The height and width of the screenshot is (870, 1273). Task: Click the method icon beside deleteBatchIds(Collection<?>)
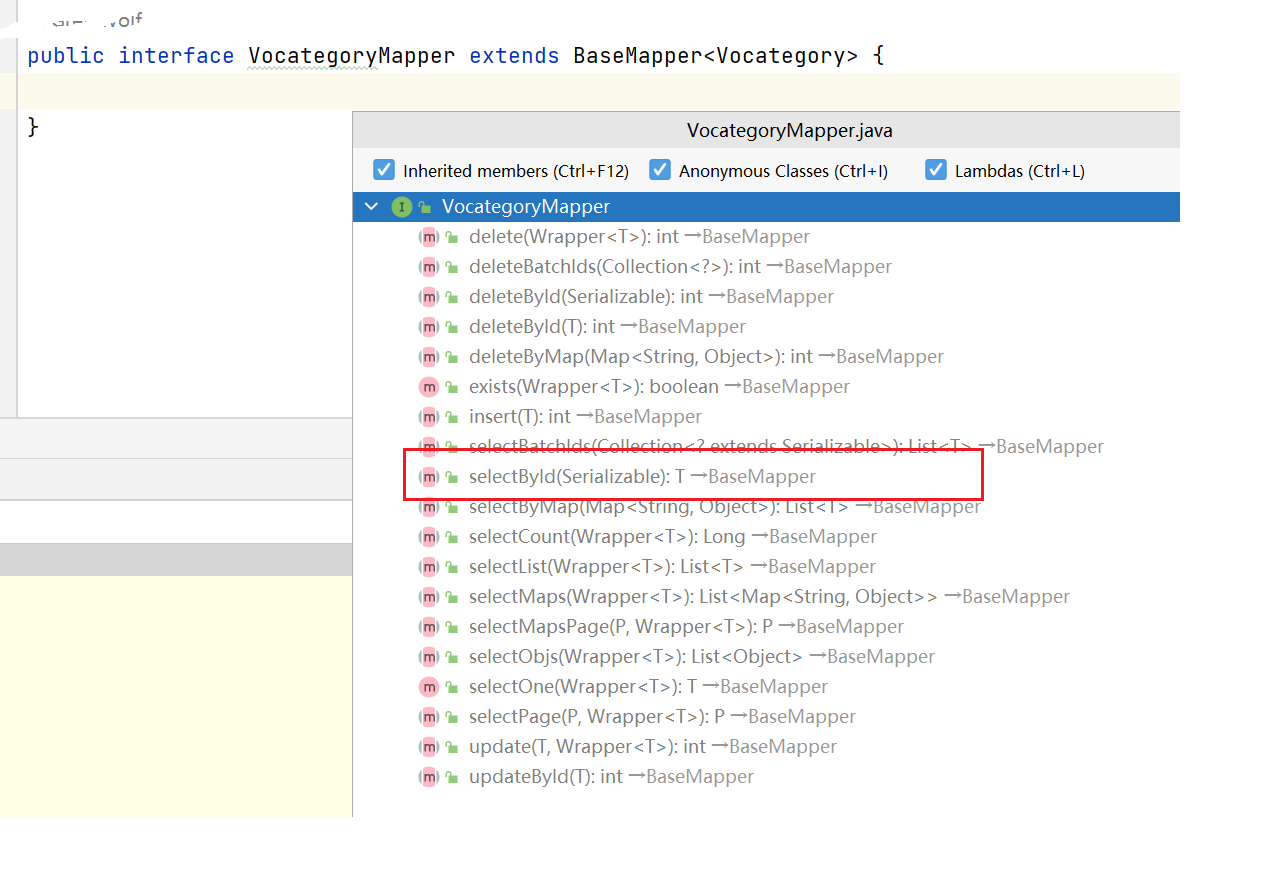pos(429,267)
